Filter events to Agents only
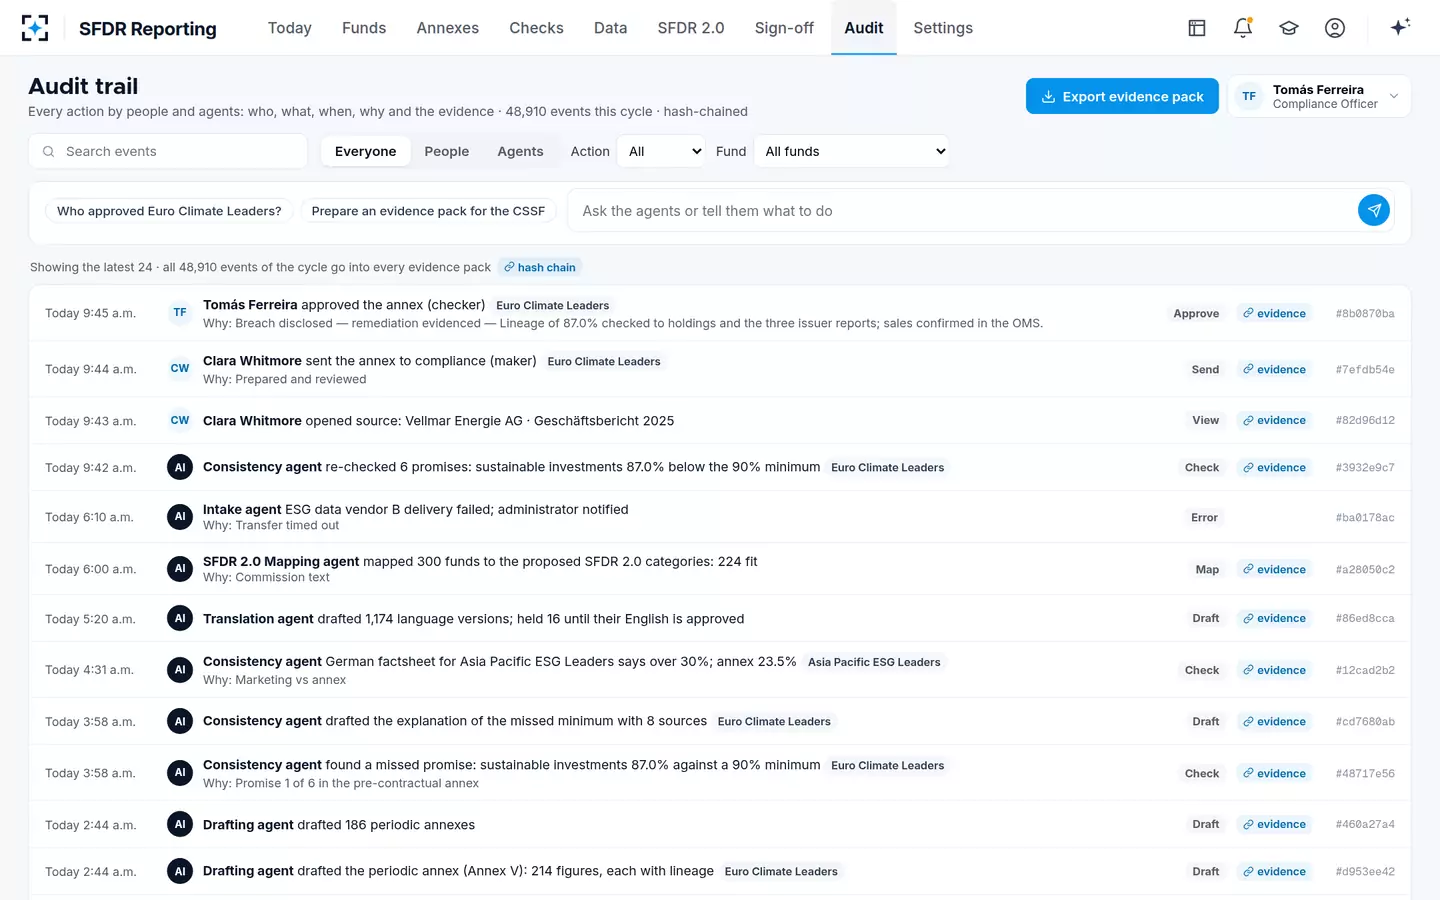1440x900 pixels. point(521,151)
